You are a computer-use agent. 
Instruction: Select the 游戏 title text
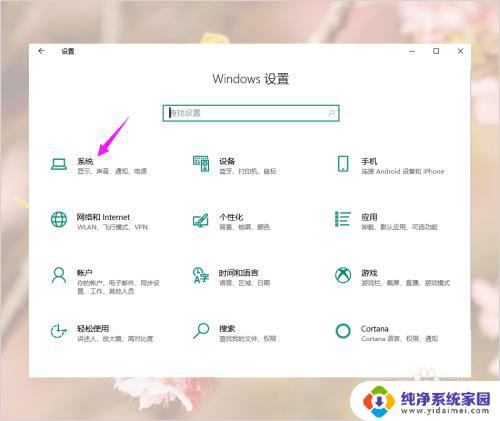tap(369, 273)
